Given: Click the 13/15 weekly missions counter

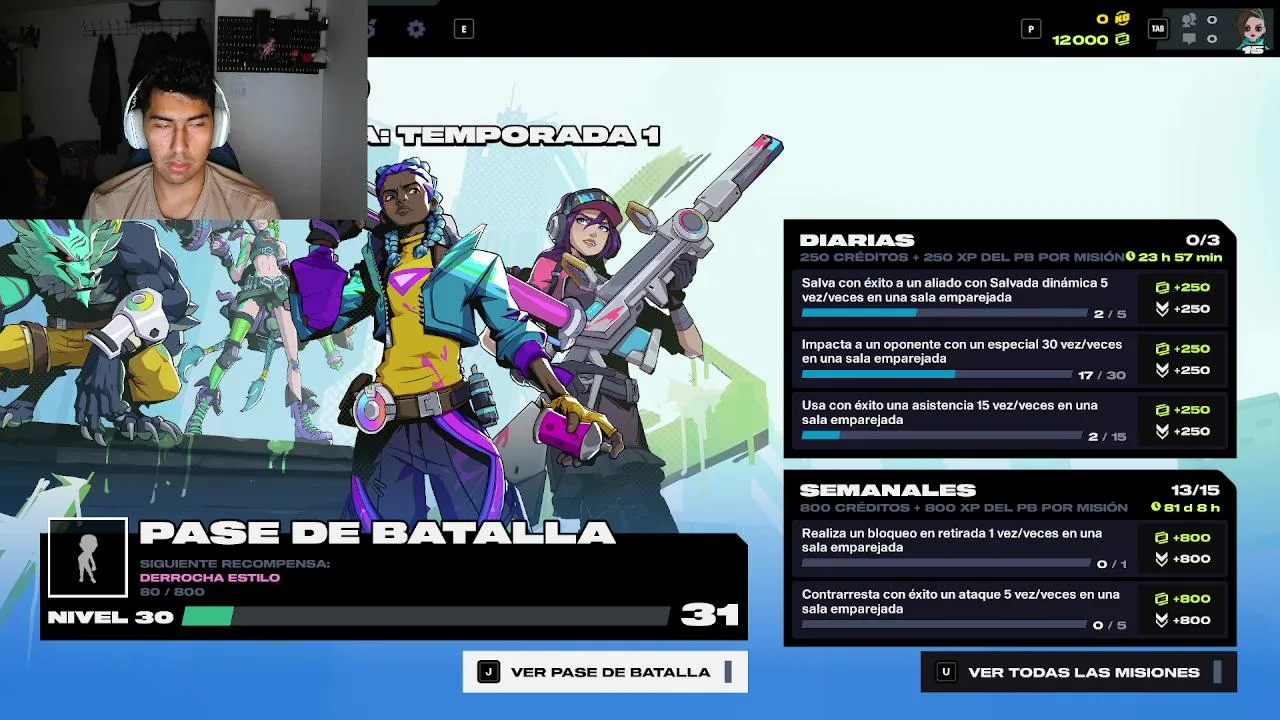Looking at the screenshot, I should point(1196,490).
